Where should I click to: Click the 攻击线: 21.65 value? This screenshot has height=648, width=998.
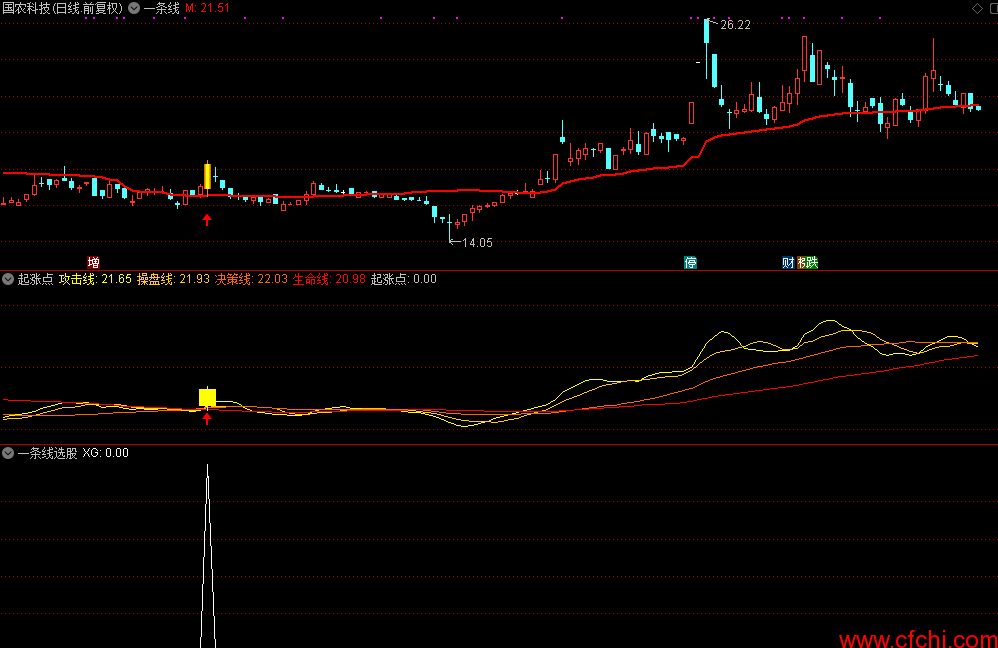[x=95, y=279]
